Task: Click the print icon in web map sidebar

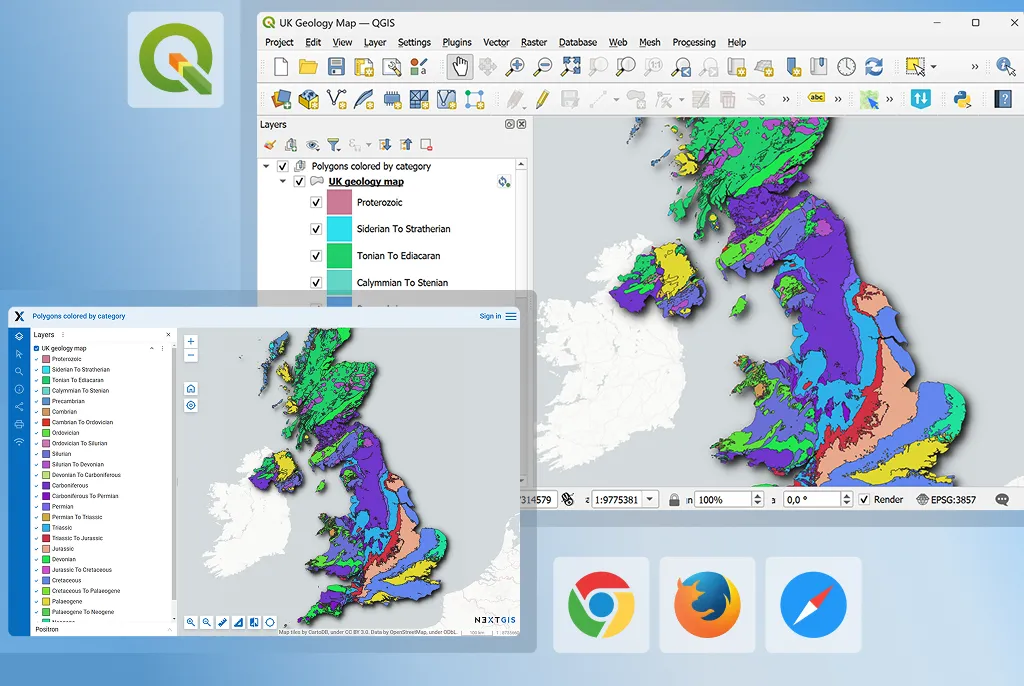Action: (x=19, y=424)
